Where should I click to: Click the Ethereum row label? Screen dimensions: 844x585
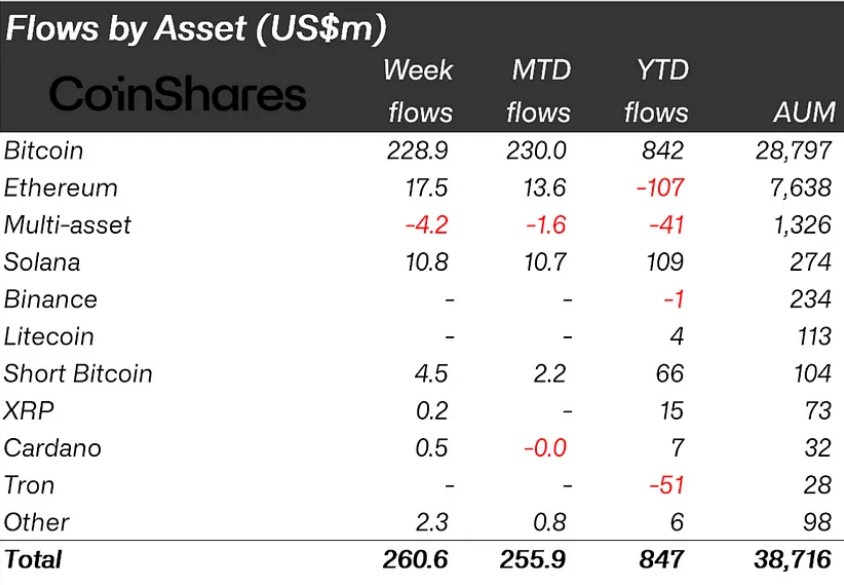(60, 188)
